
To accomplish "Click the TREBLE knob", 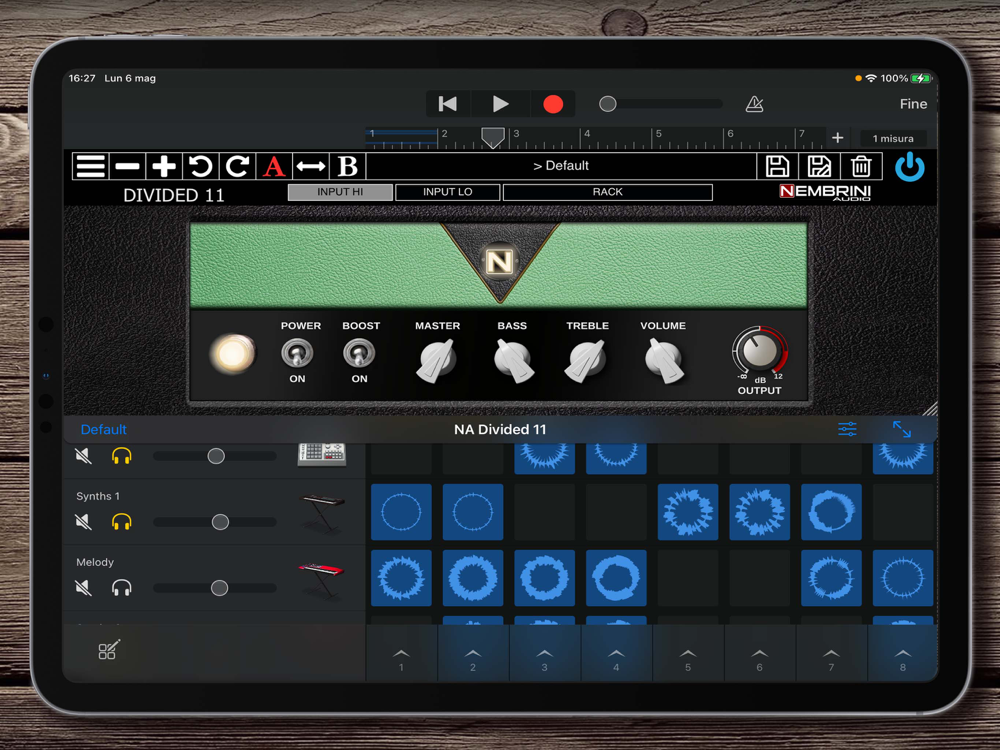I will [x=585, y=360].
